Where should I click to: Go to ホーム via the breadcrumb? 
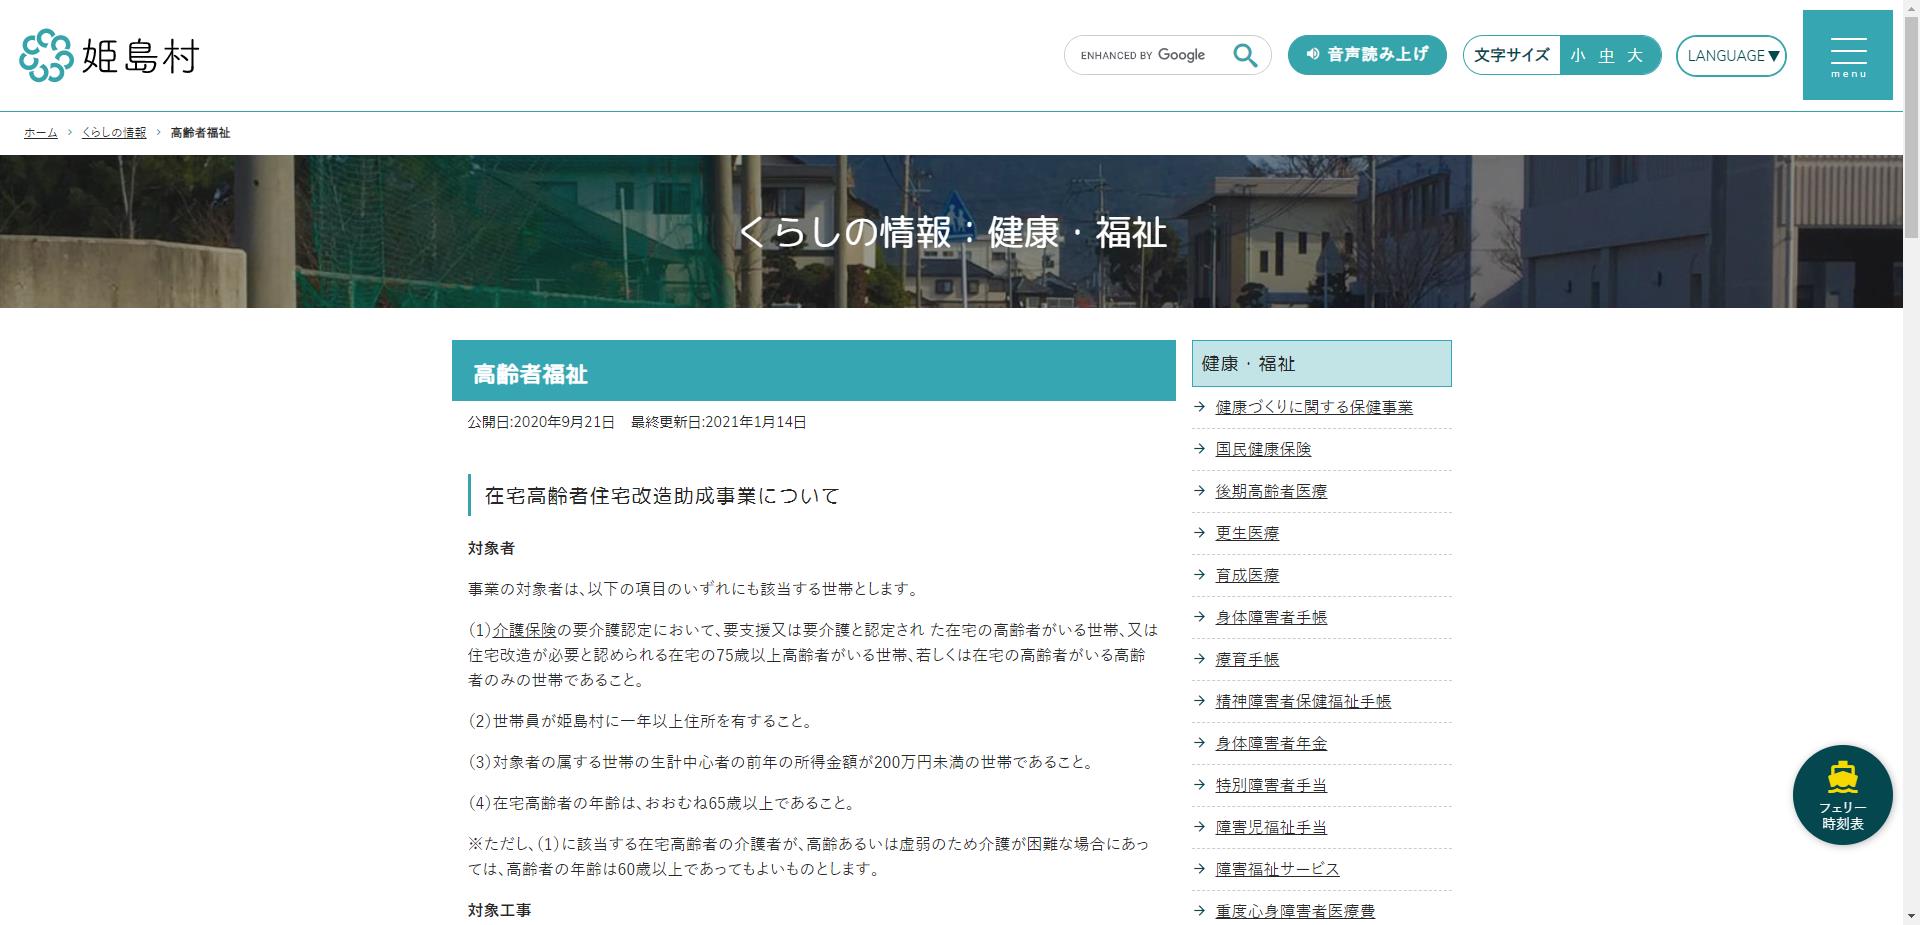[x=40, y=132]
